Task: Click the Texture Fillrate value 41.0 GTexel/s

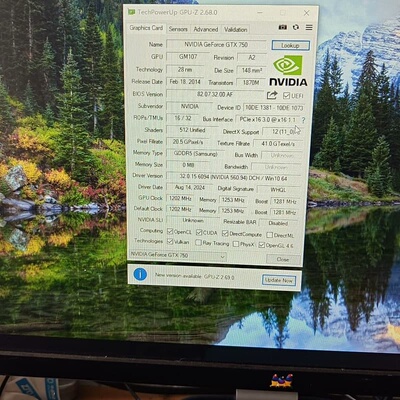Action: [x=278, y=144]
